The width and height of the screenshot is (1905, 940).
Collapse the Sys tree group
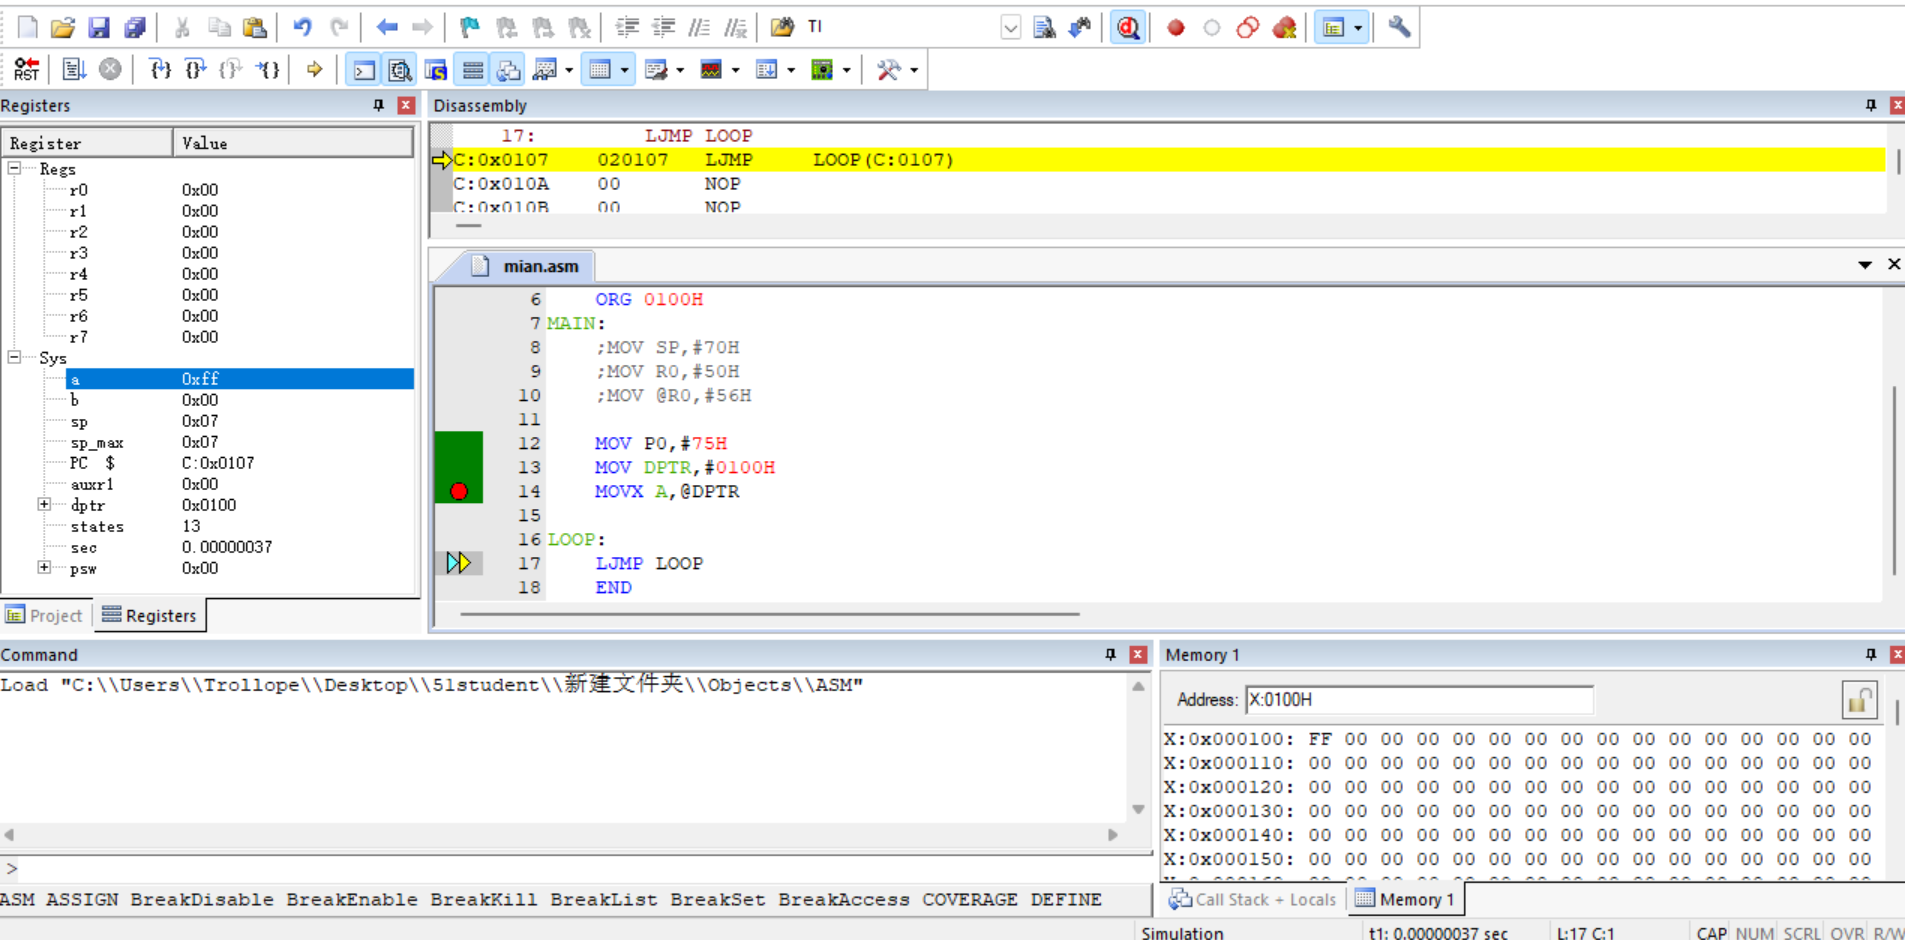point(15,357)
